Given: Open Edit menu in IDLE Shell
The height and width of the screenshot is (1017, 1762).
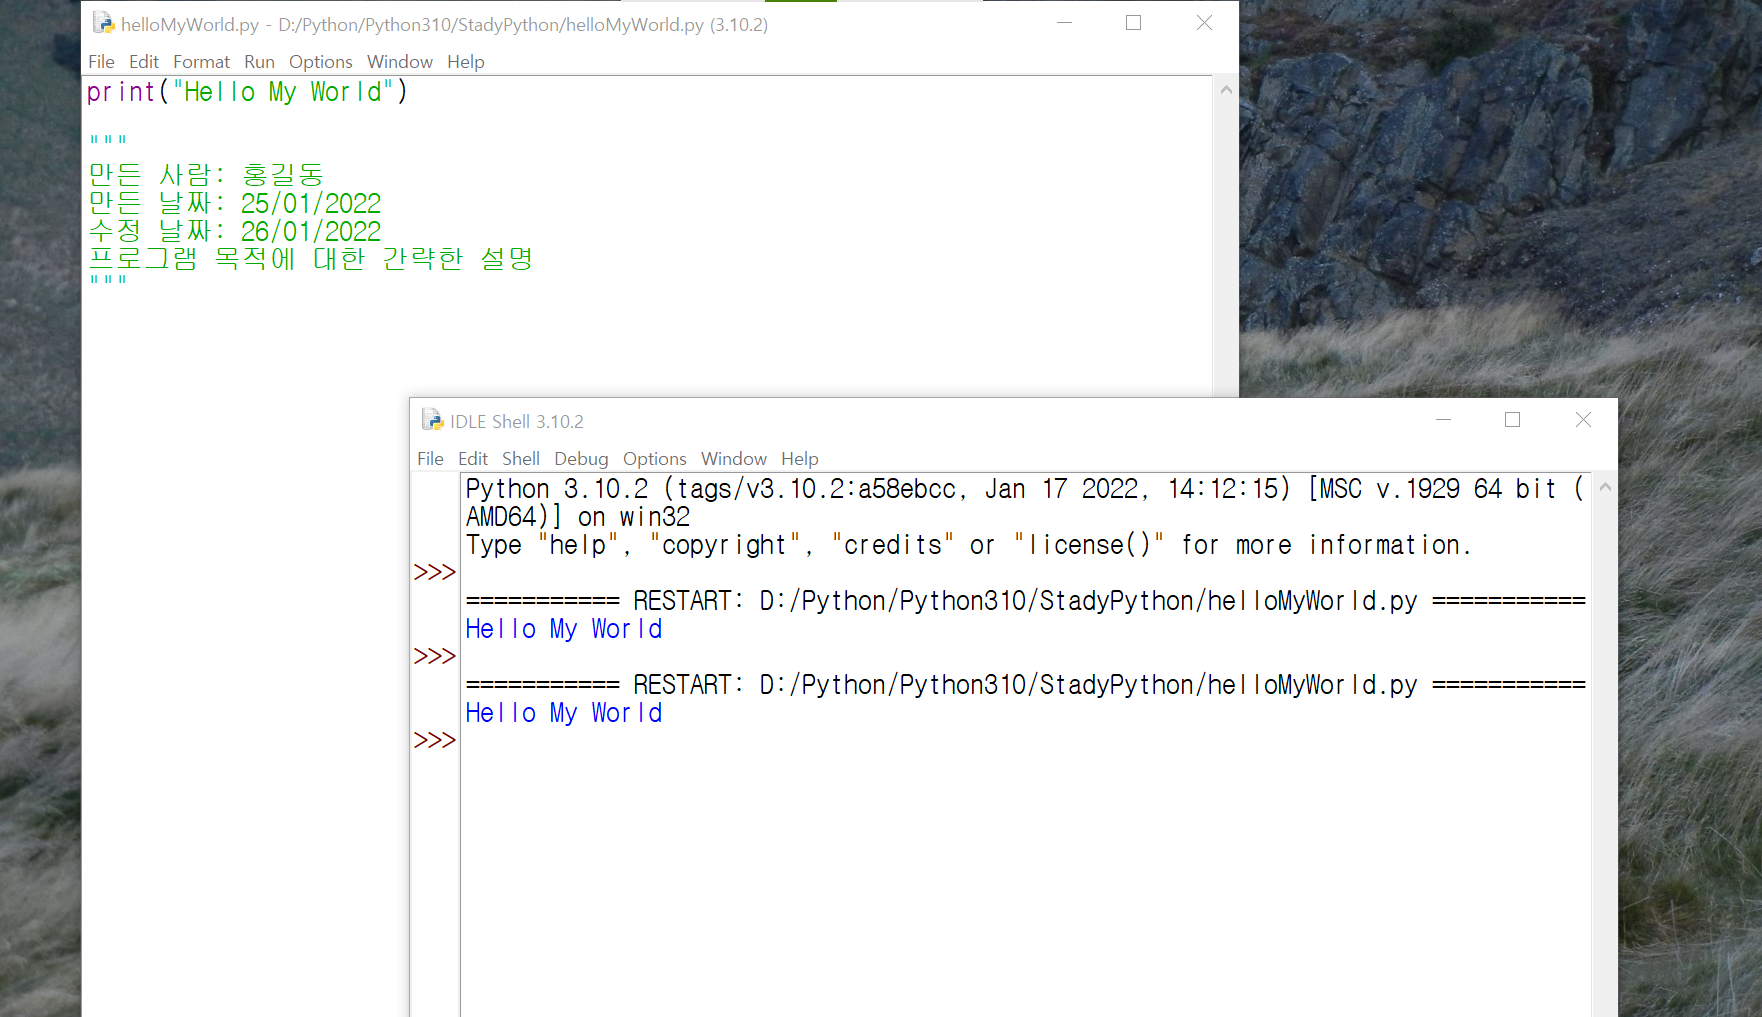Looking at the screenshot, I should 473,459.
